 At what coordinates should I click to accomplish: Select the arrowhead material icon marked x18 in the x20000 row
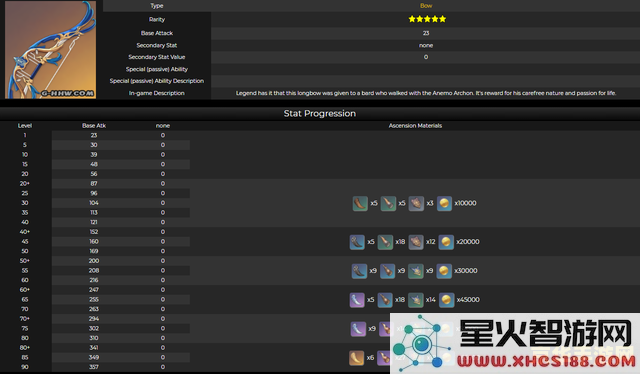coord(385,242)
